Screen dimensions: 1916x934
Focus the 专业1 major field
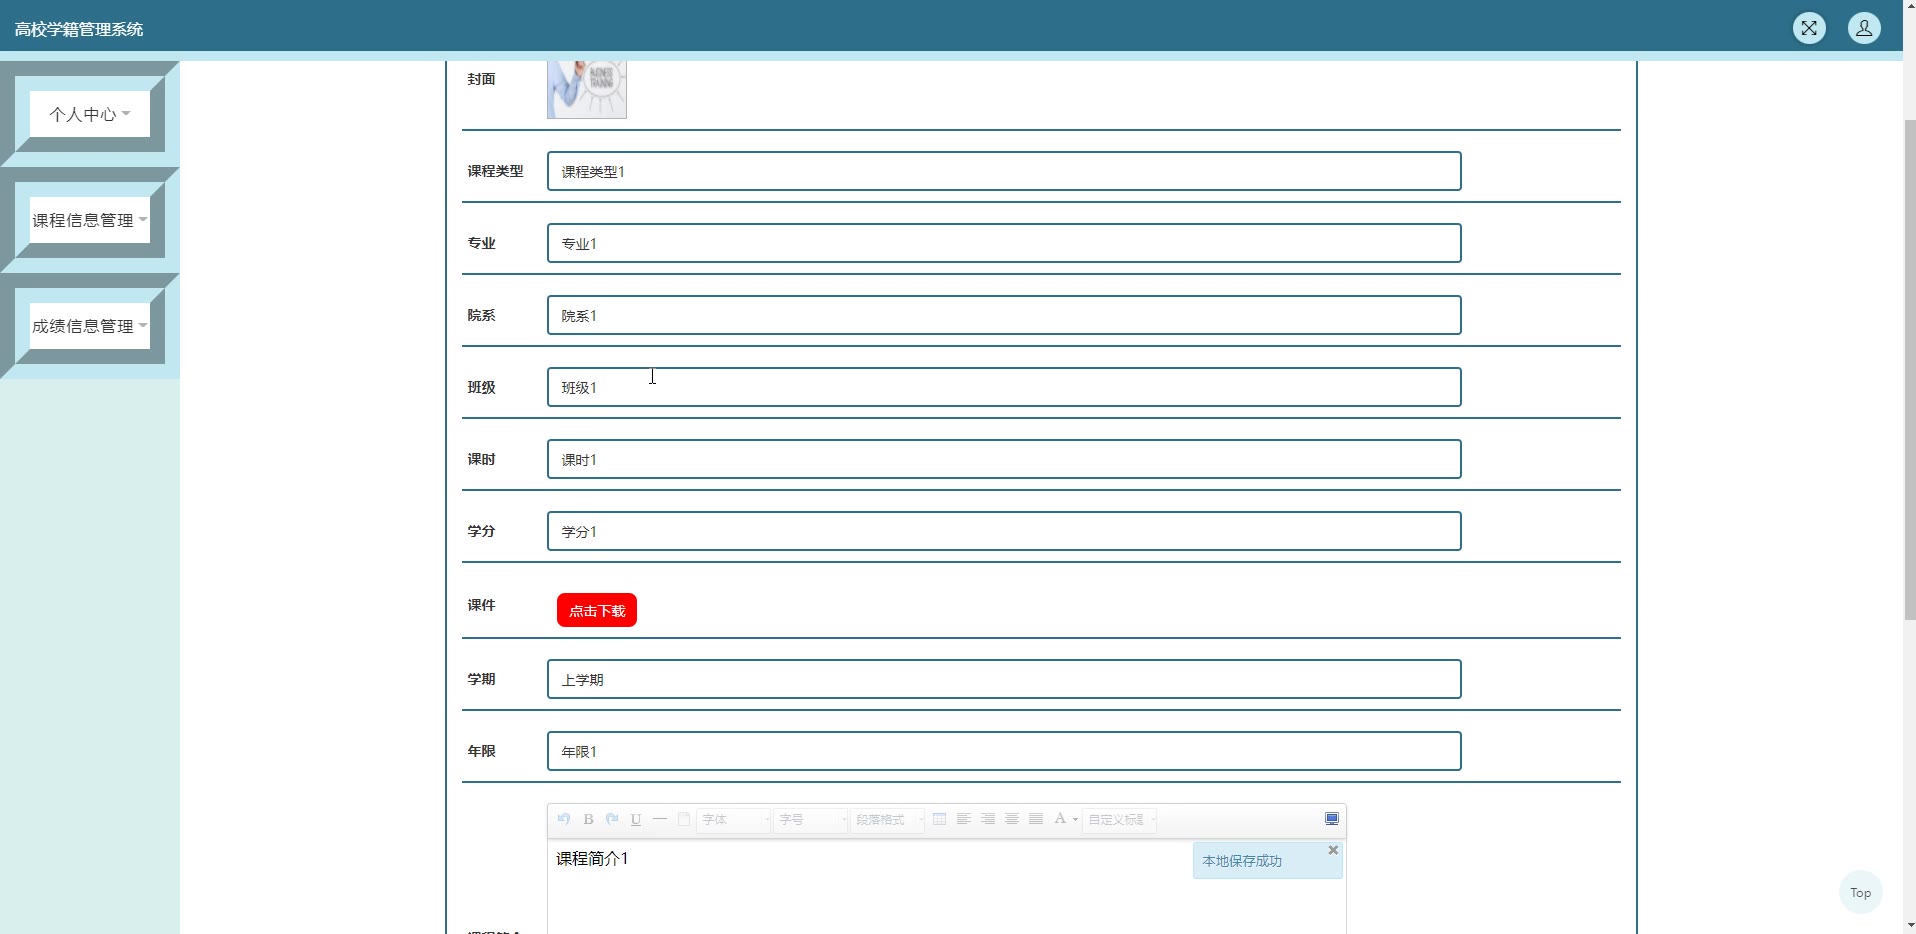(x=1004, y=243)
